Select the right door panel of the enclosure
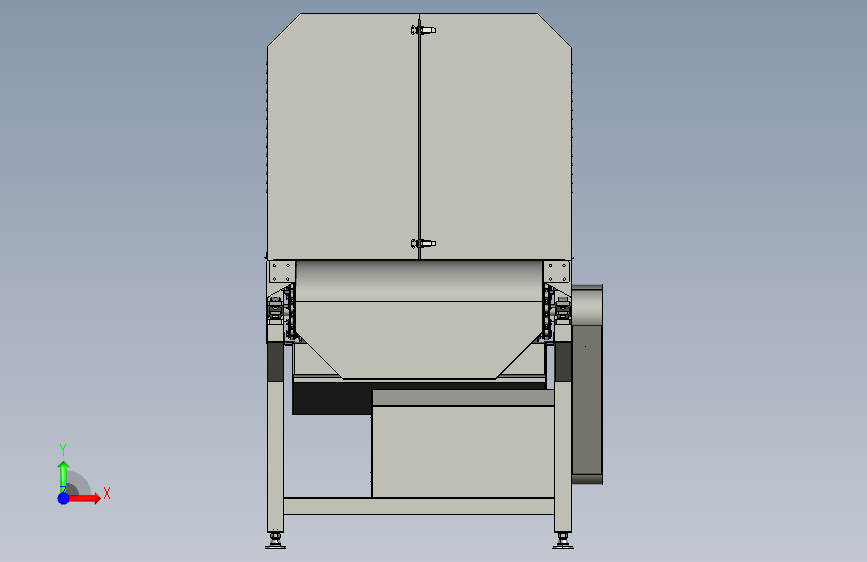The height and width of the screenshot is (562, 867). pyautogui.click(x=495, y=136)
